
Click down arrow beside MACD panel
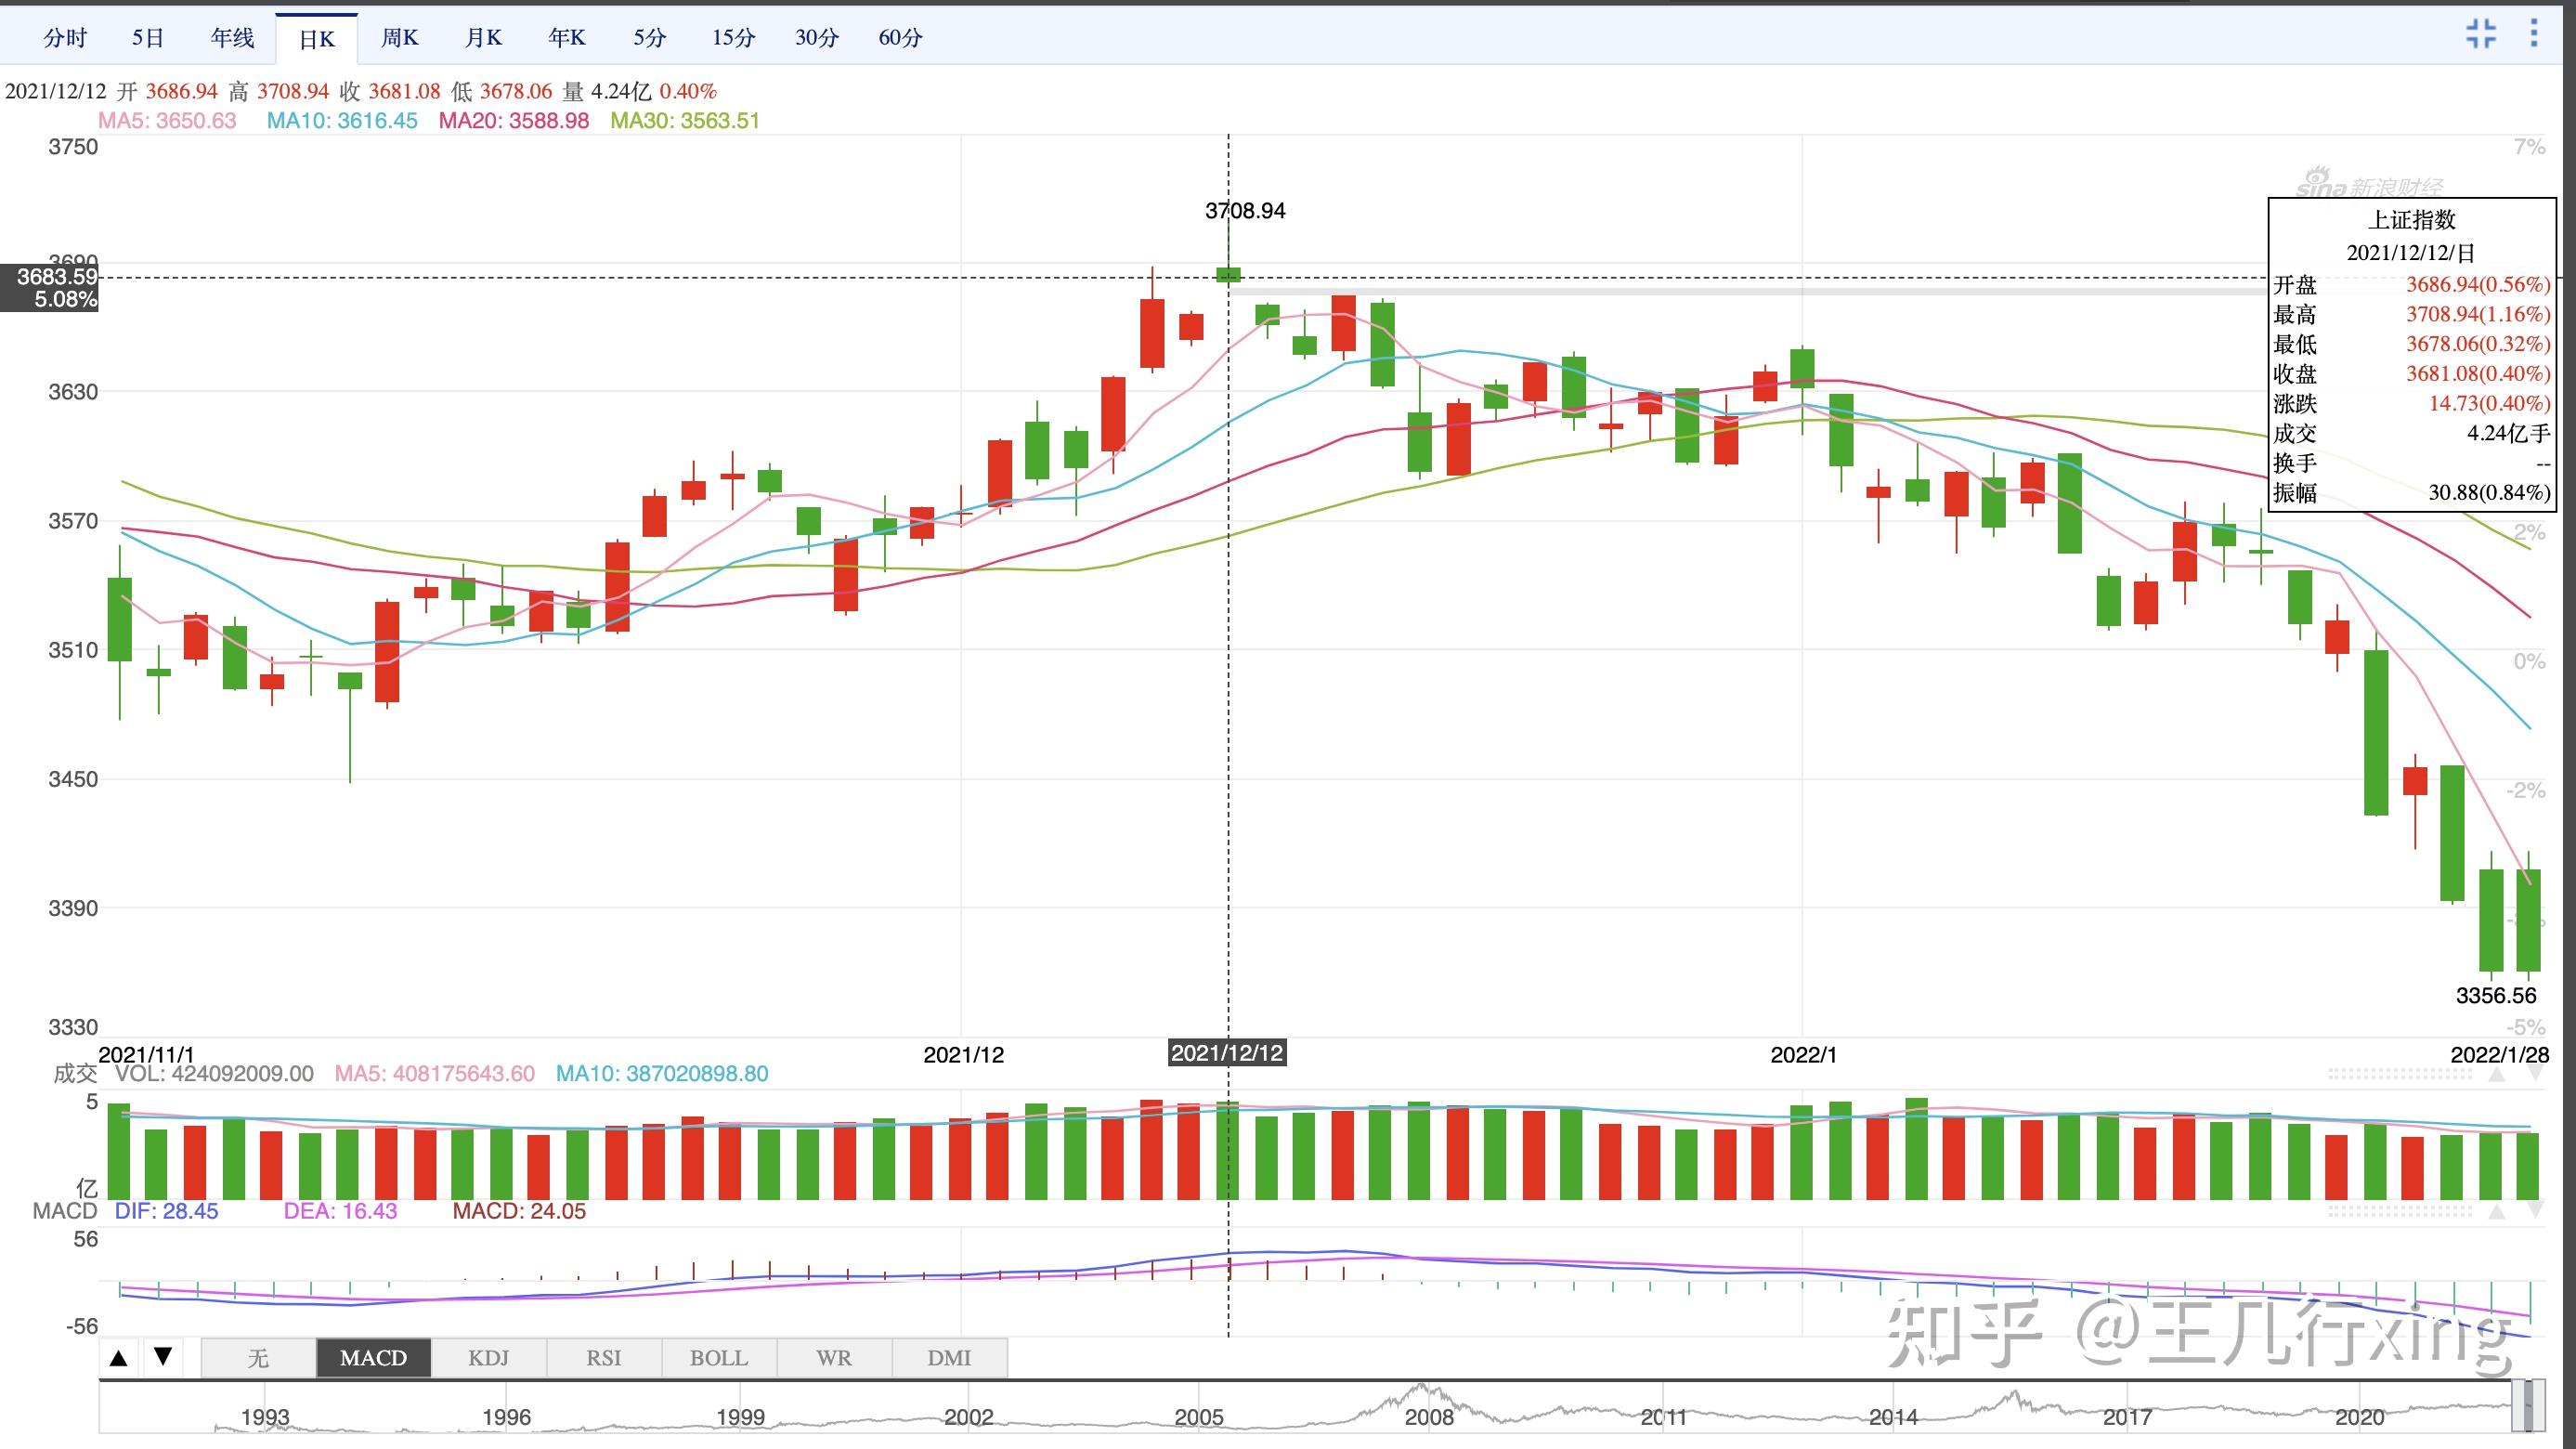2535,1211
